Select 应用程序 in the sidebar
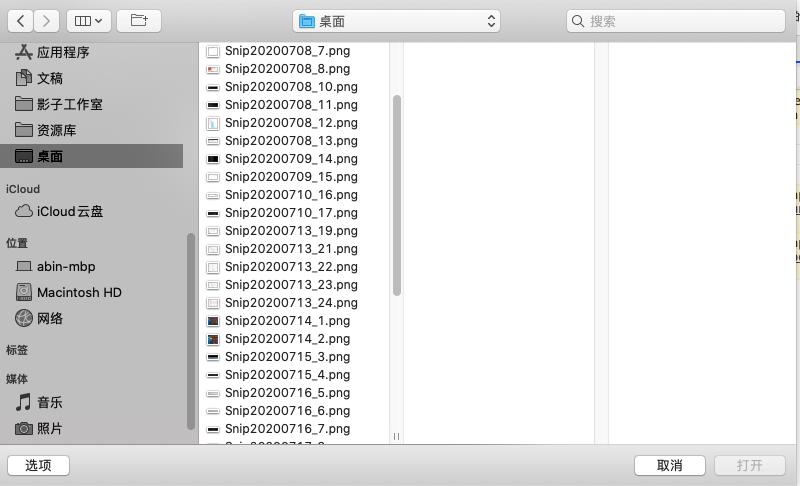The height and width of the screenshot is (486, 800). click(x=92, y=52)
